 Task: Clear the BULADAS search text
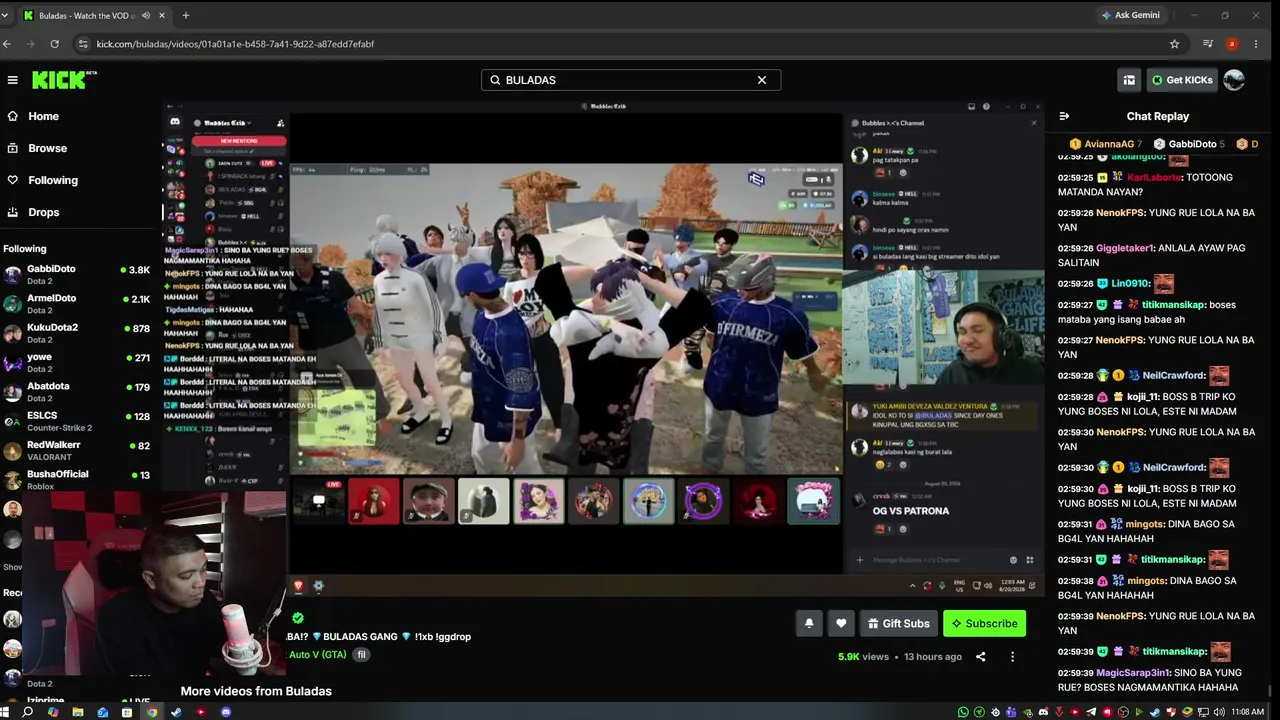pos(762,80)
